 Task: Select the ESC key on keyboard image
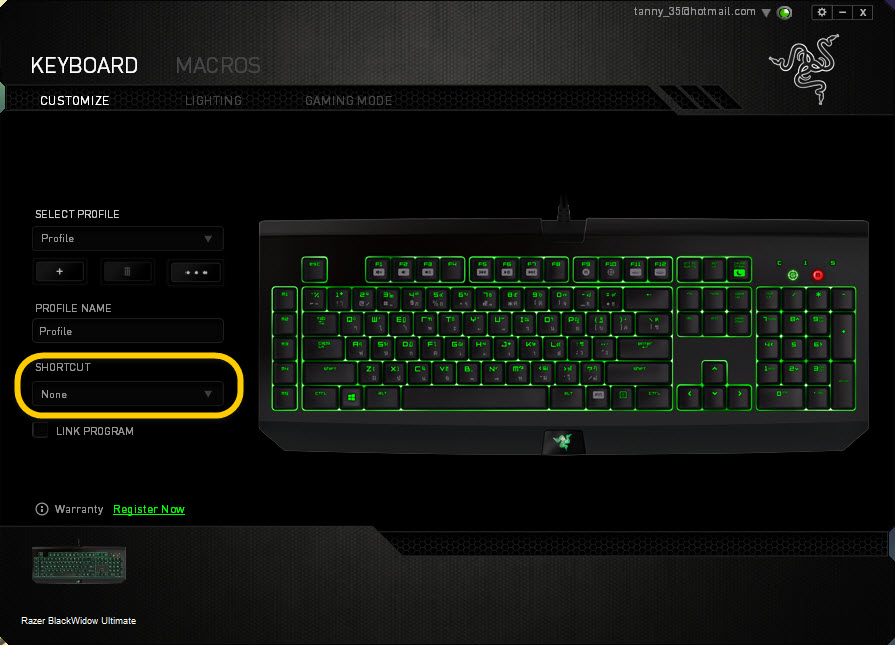click(315, 269)
